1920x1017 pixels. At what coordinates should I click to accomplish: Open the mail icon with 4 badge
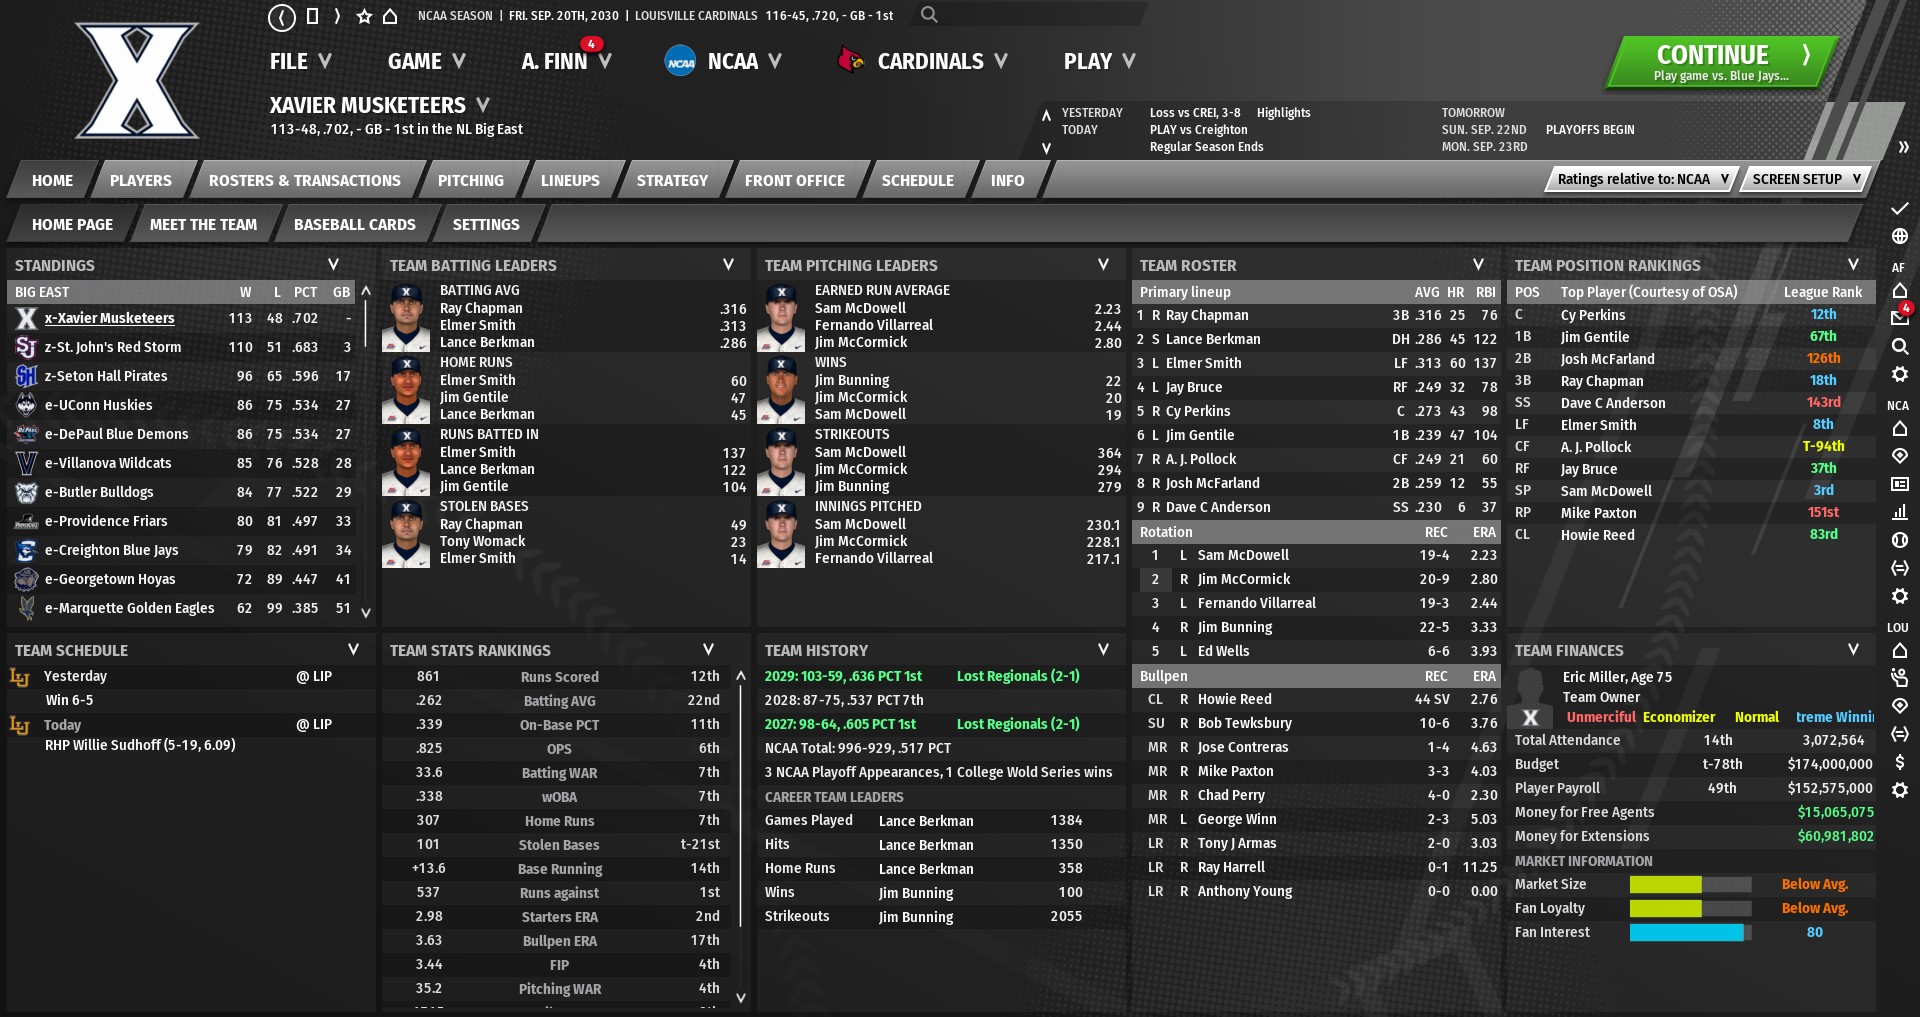tap(1899, 317)
